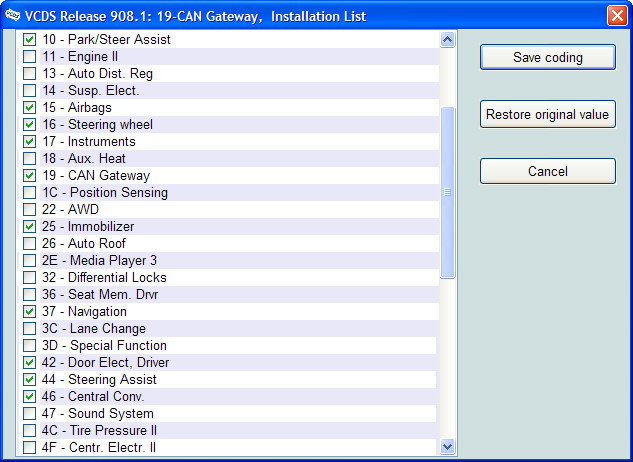Select the '19 - CAN Gateway' label
This screenshot has height=462, width=633.
point(96,175)
